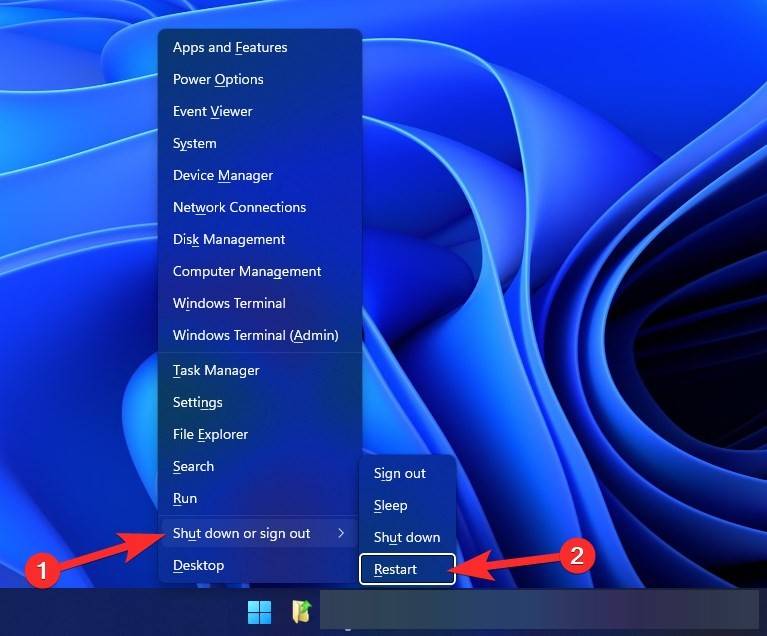Open the folder icon on taskbar
This screenshot has height=636, width=767.
tap(302, 612)
